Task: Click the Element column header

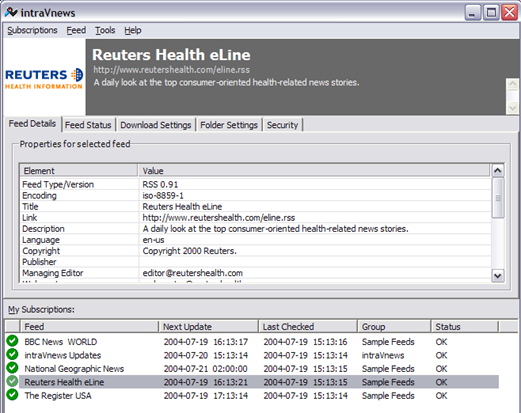Action: tap(79, 171)
